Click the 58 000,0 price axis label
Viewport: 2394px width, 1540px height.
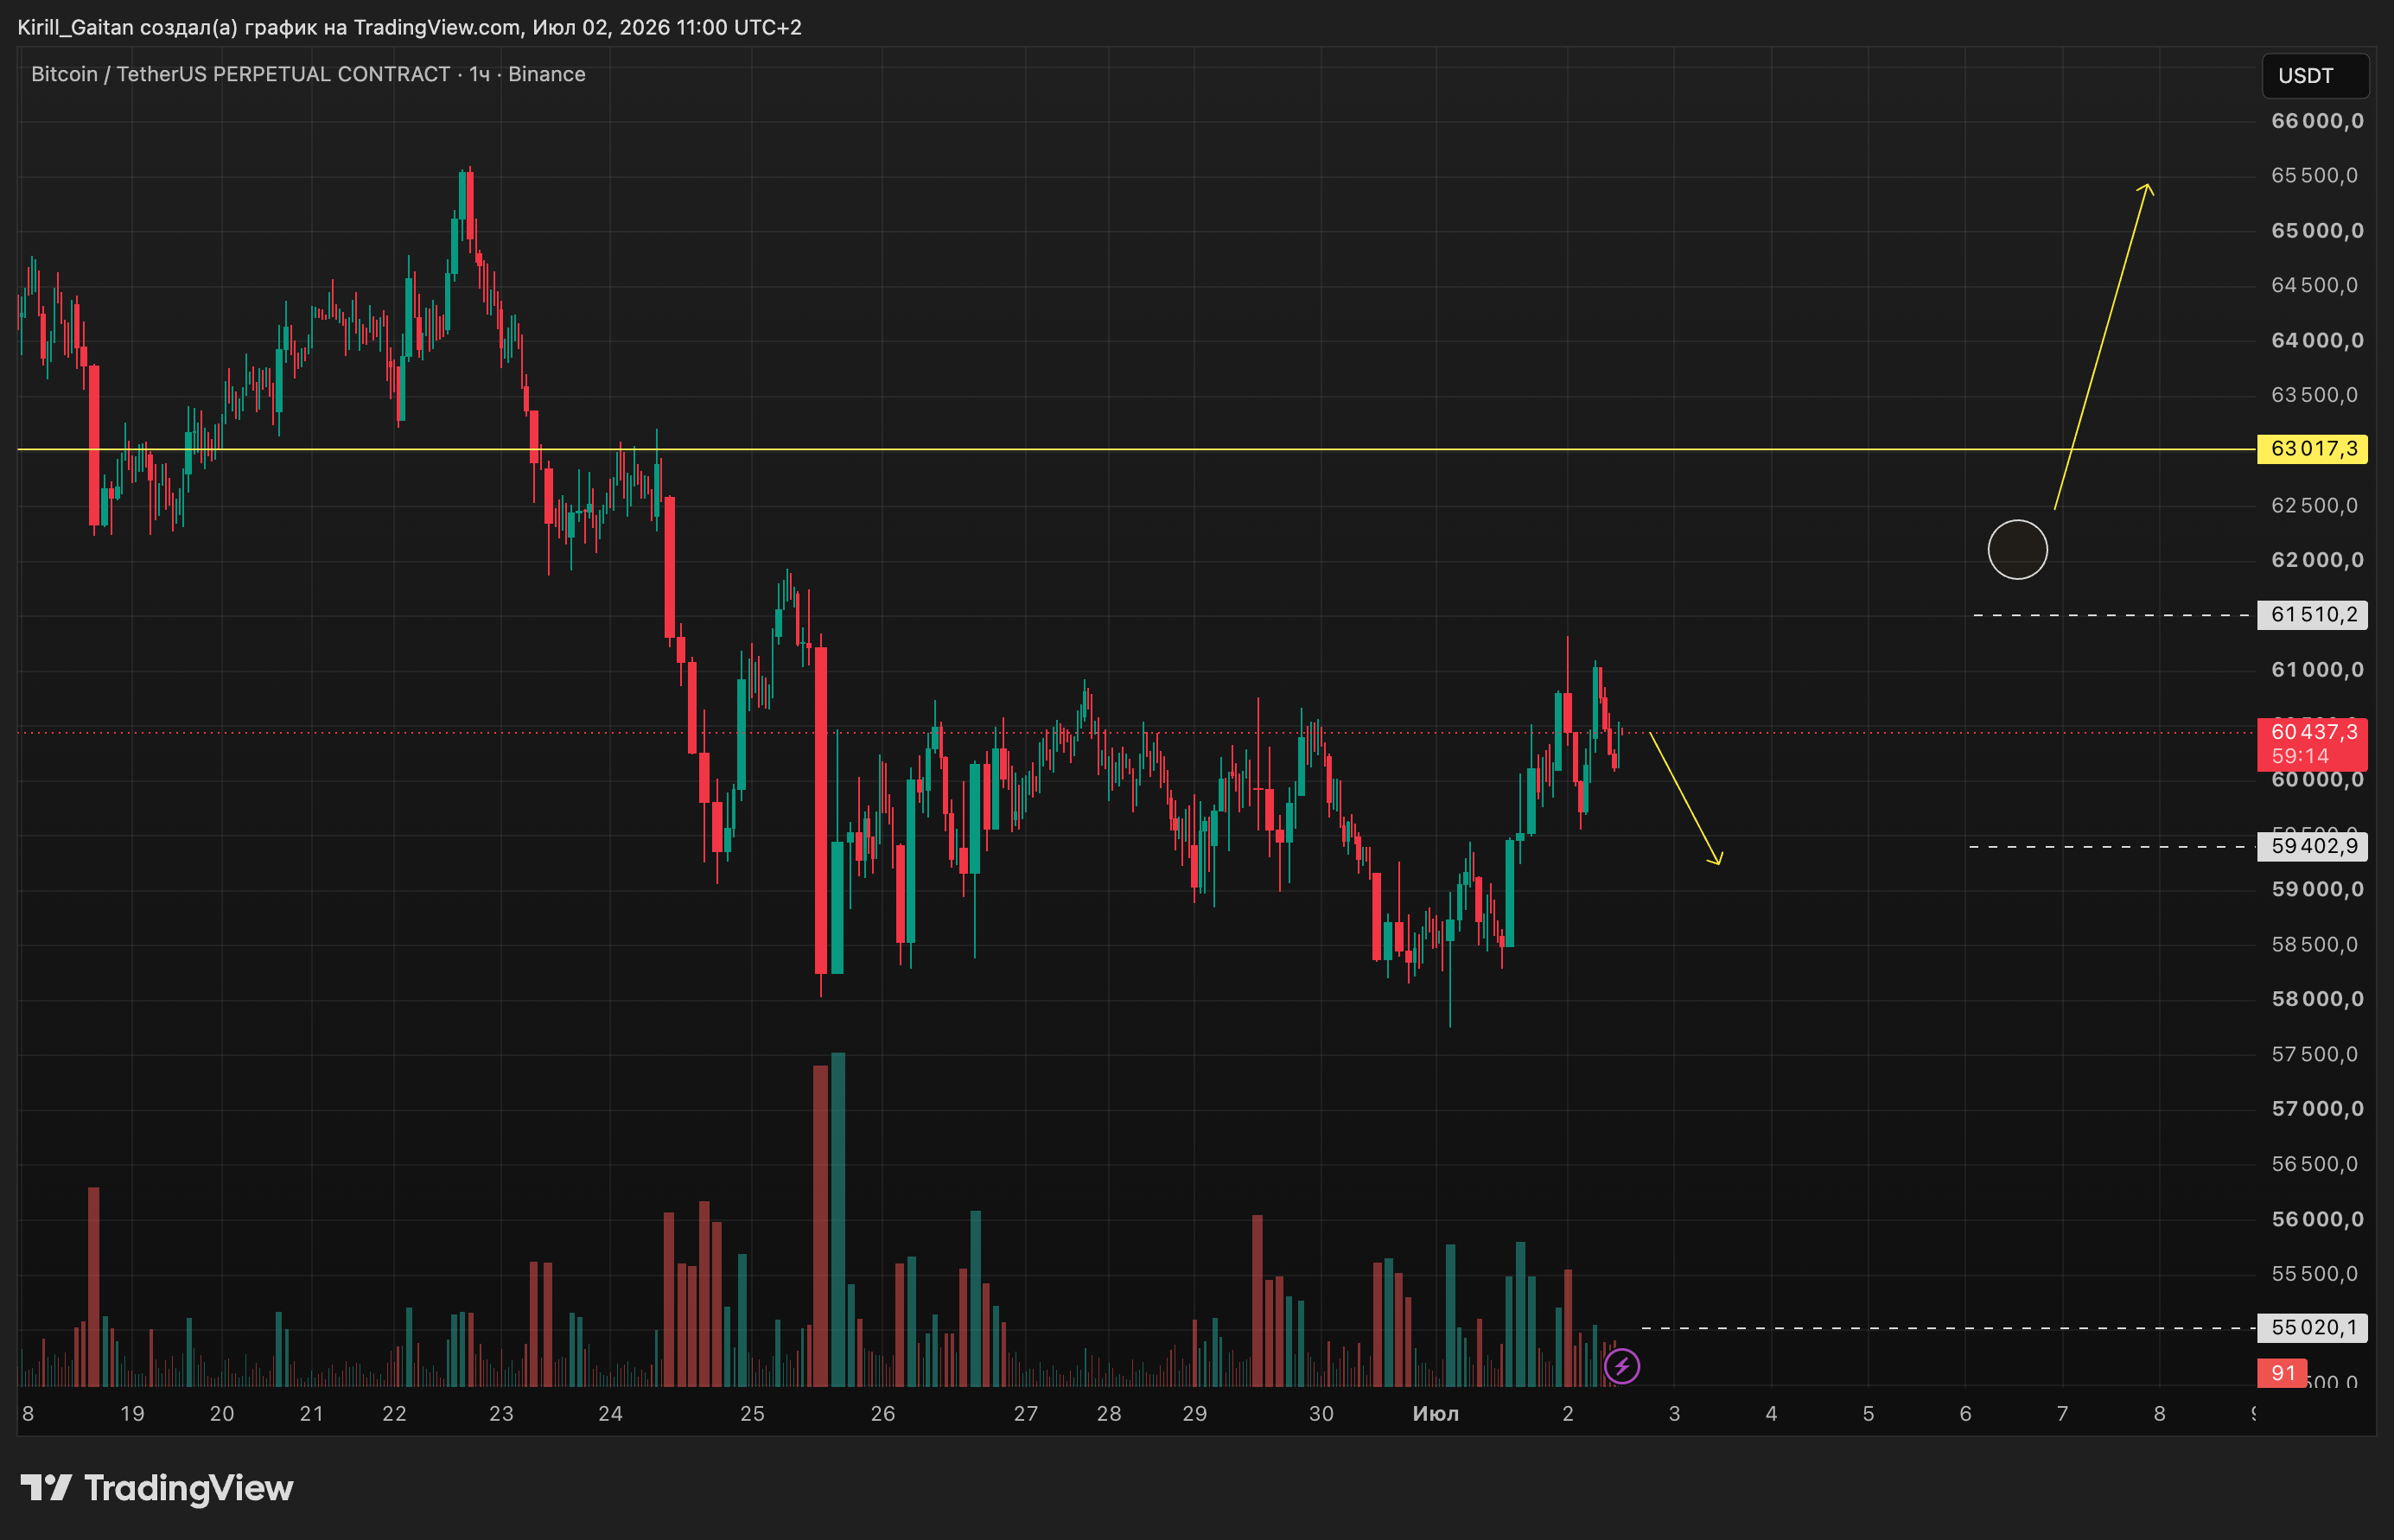(x=2317, y=999)
